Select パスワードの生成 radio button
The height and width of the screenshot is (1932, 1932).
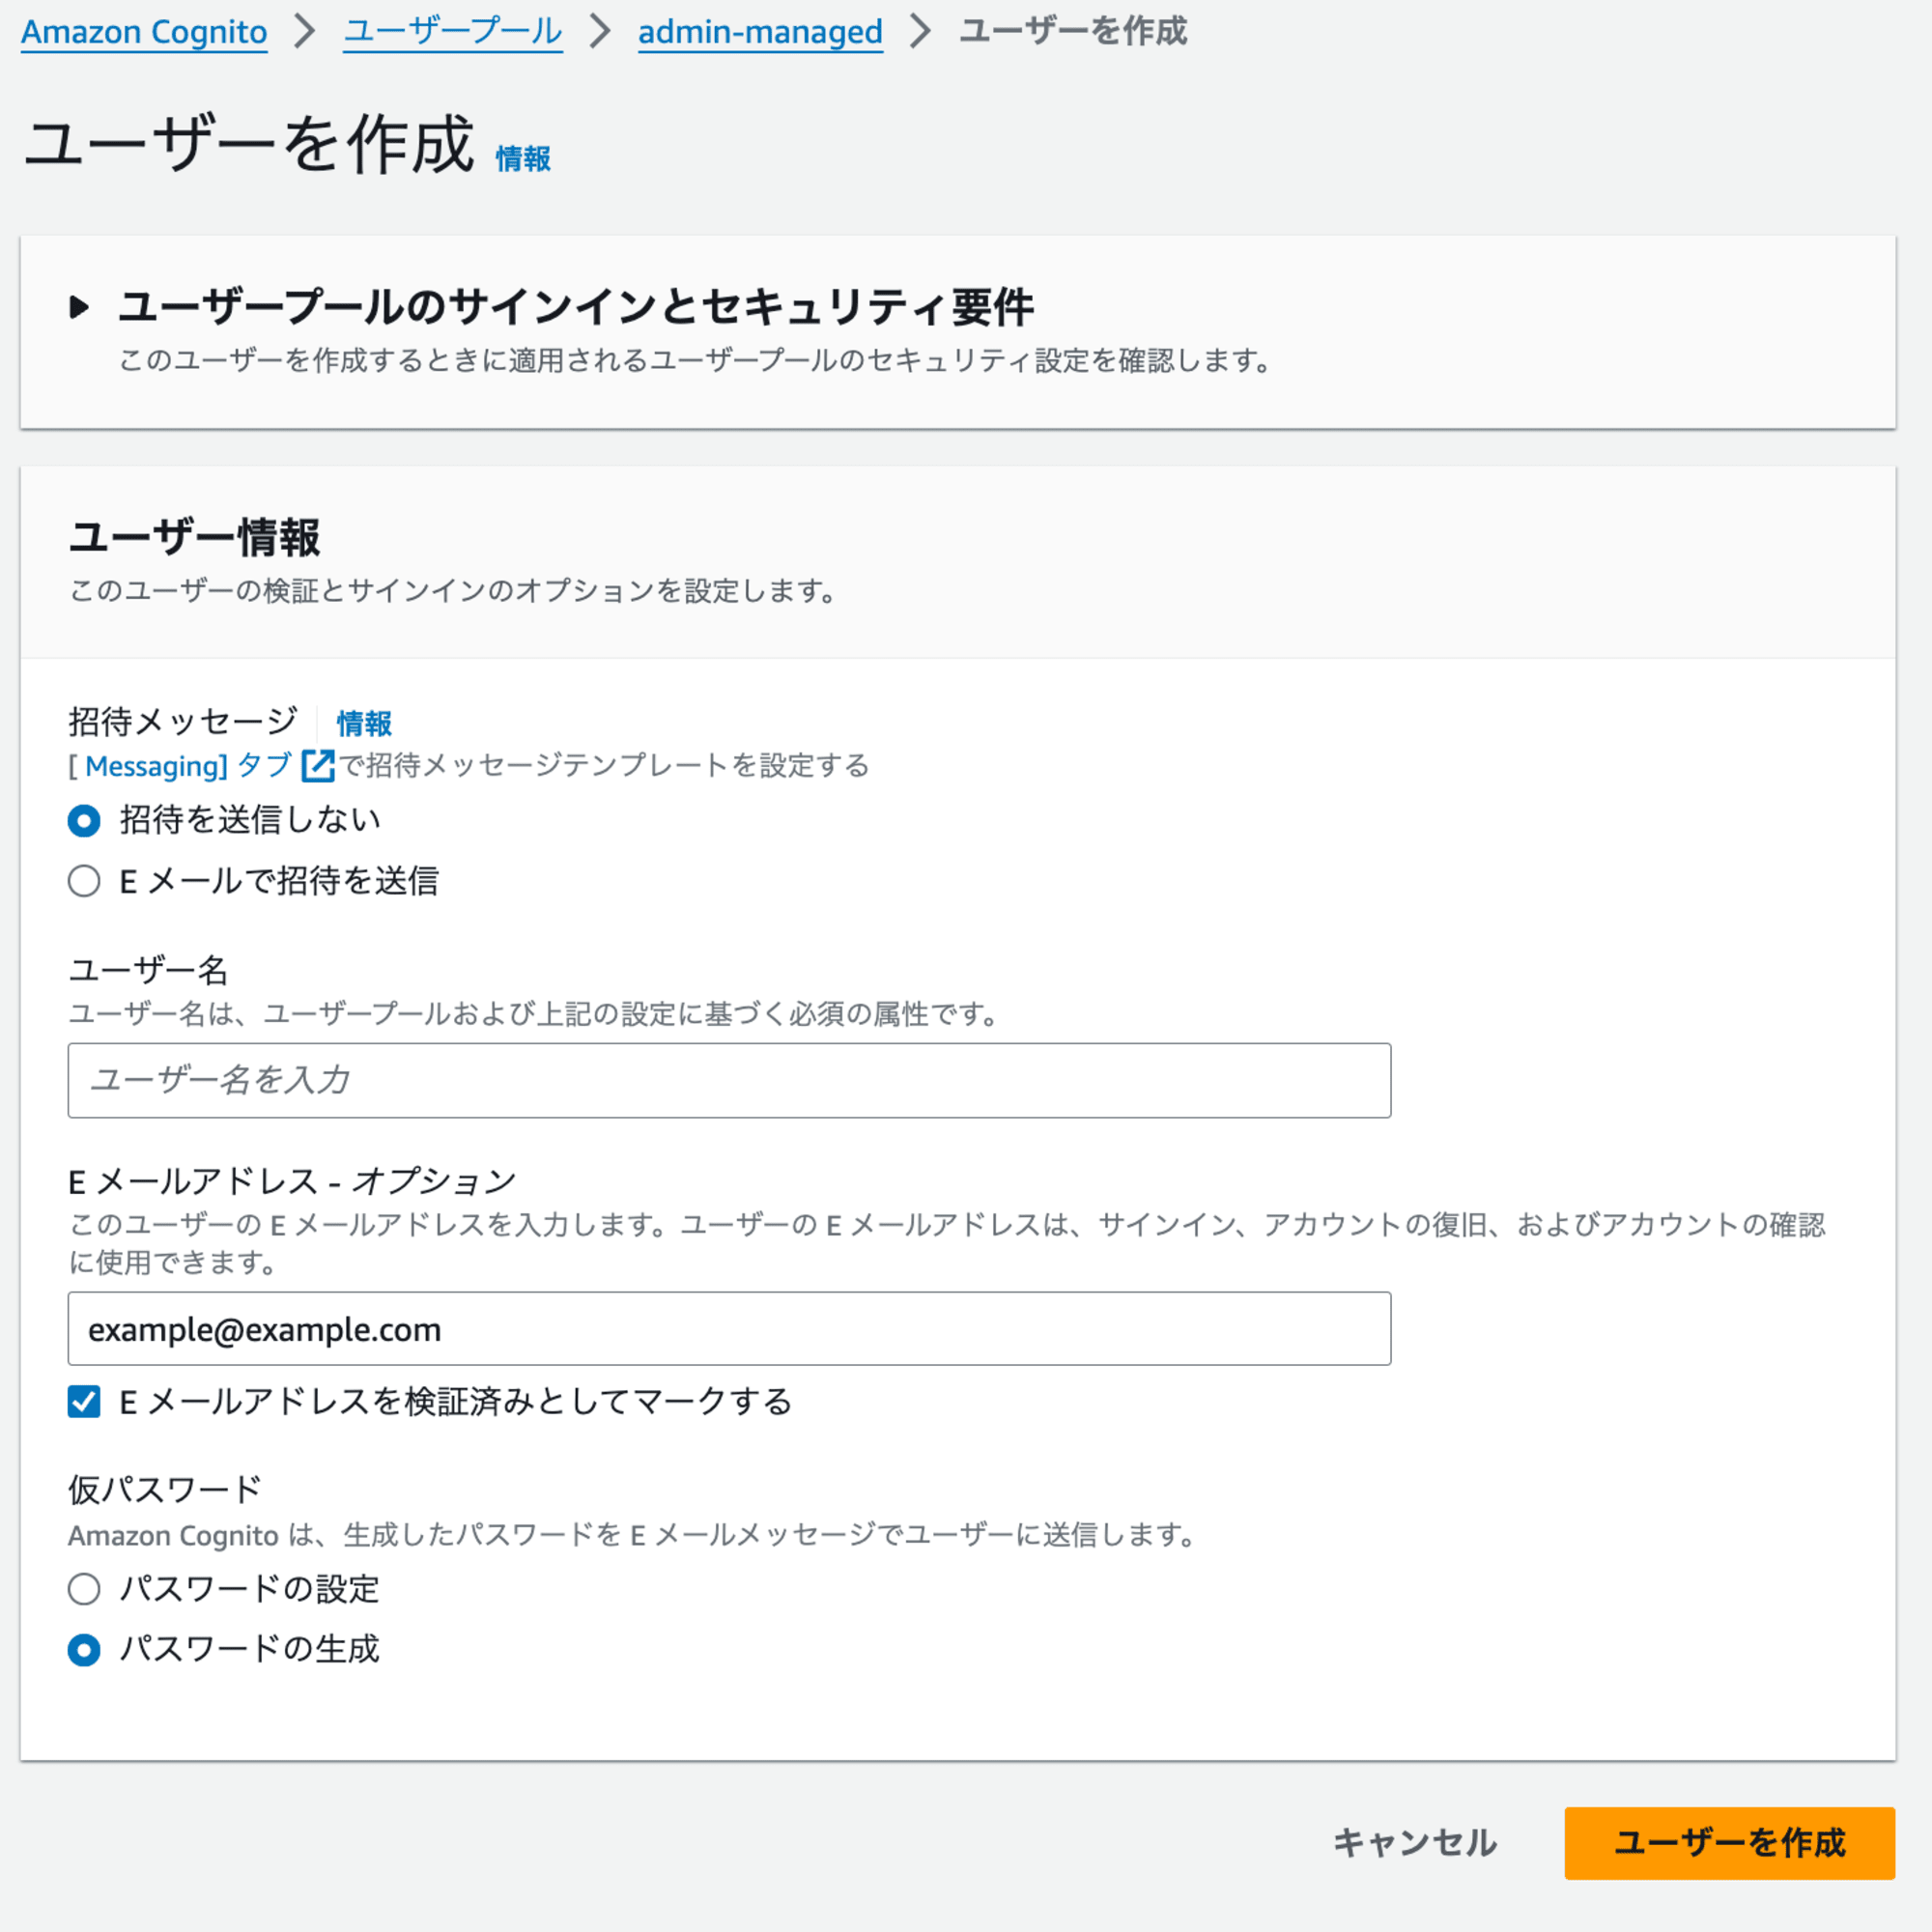[x=84, y=1649]
